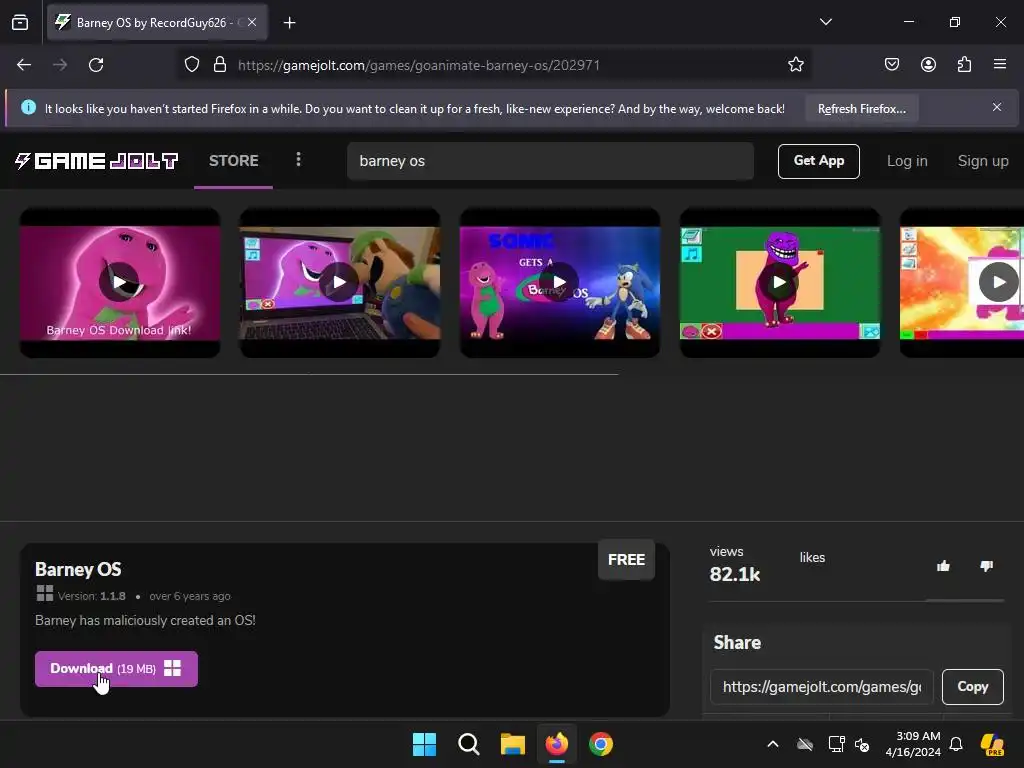Switch to the STORE tab
The image size is (1024, 768).
(234, 161)
